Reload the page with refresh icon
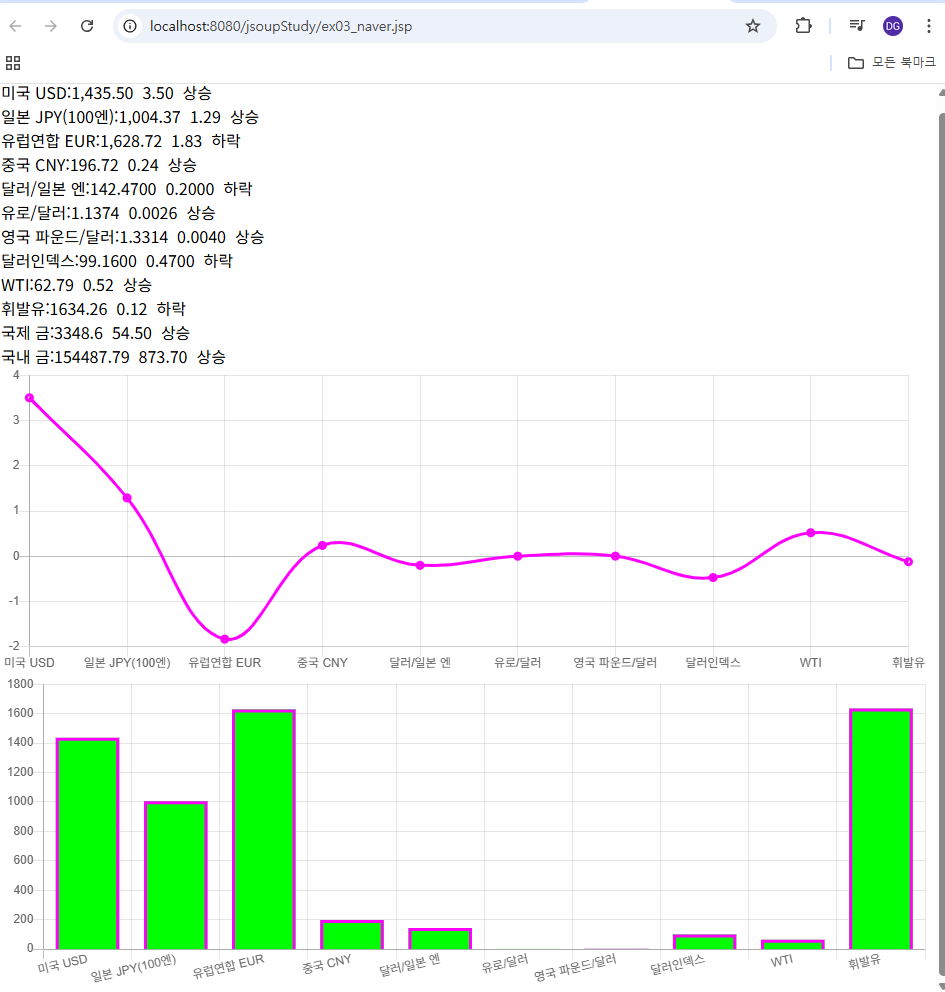 pos(87,26)
